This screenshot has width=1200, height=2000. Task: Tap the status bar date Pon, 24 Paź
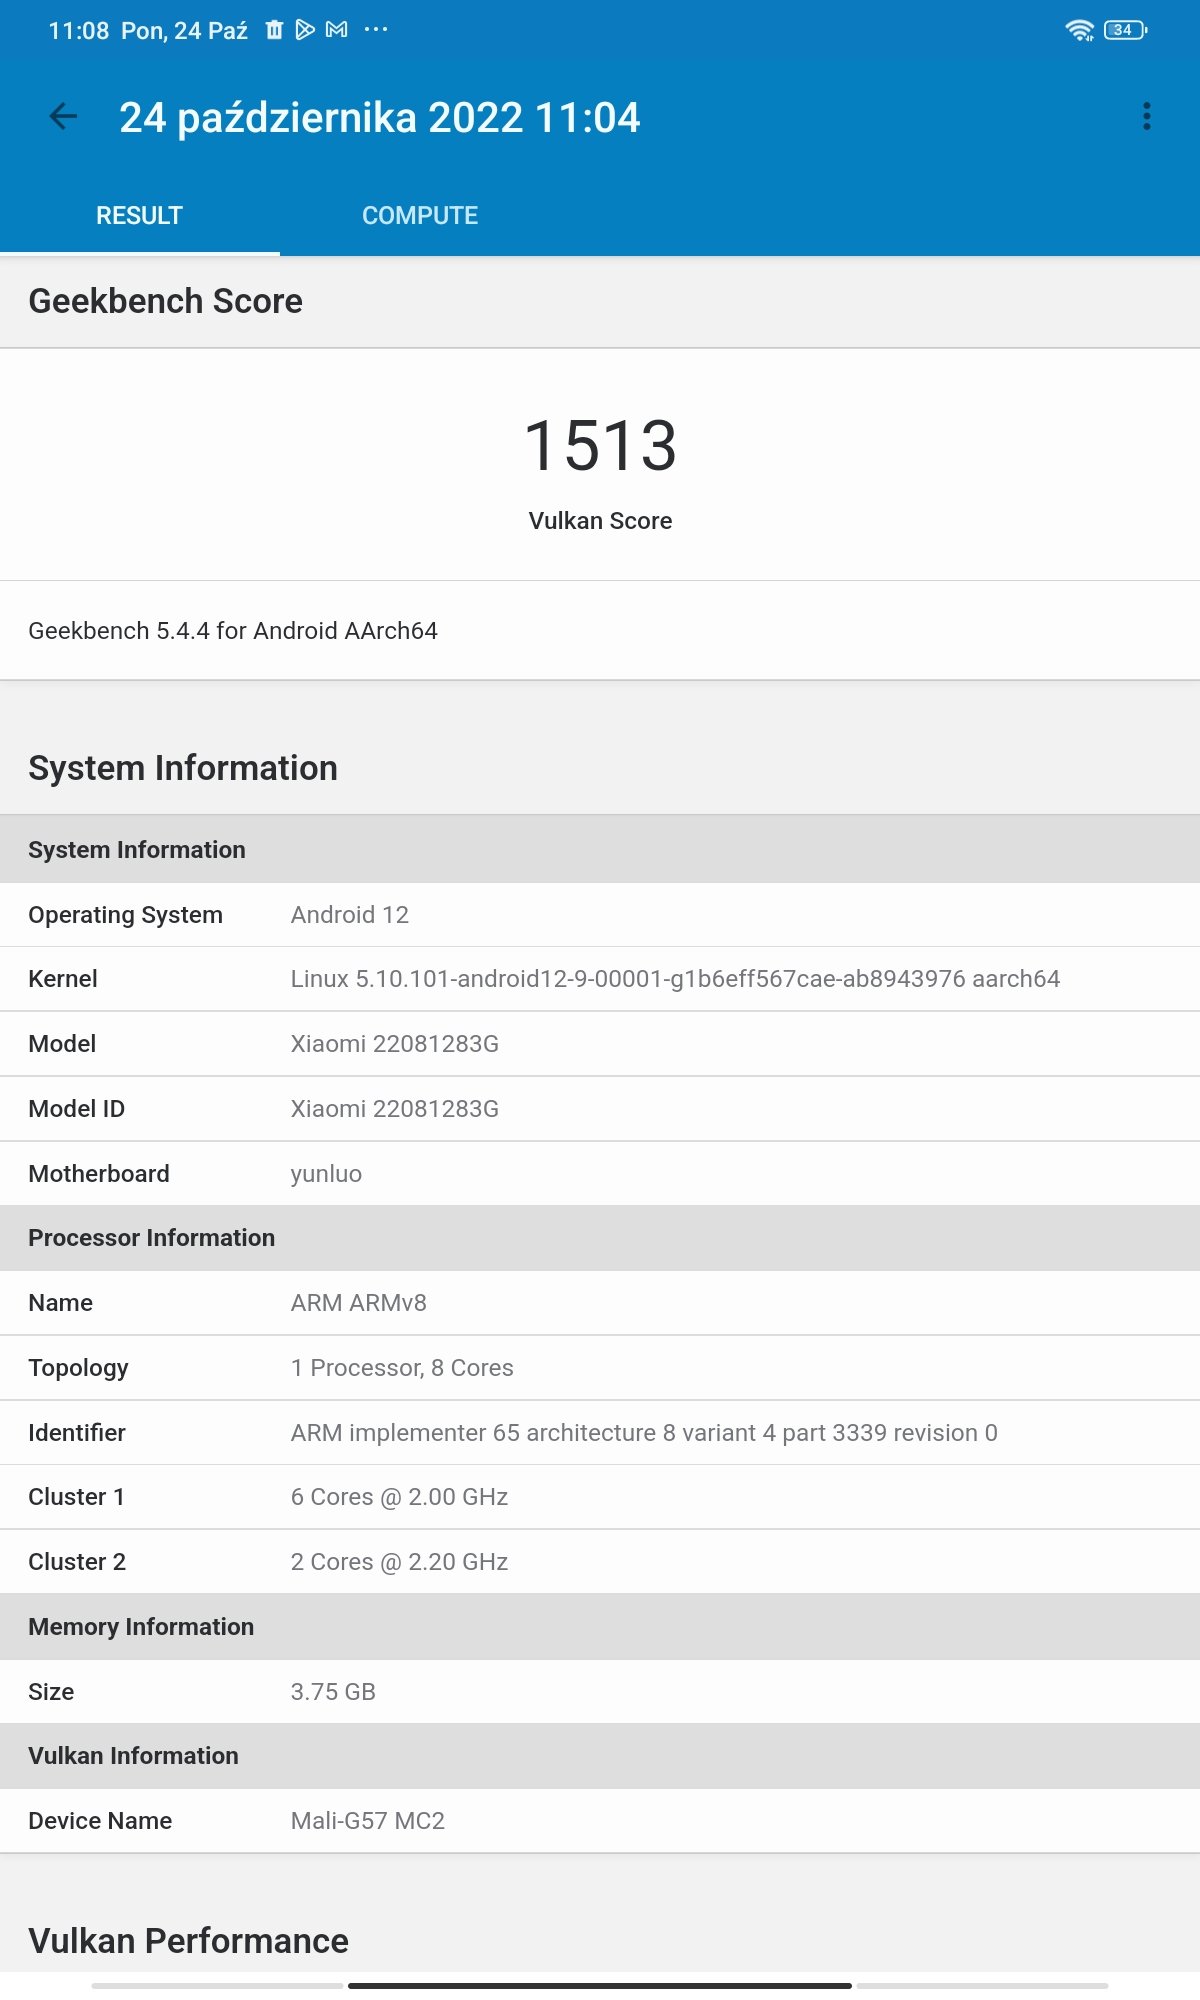184,31
